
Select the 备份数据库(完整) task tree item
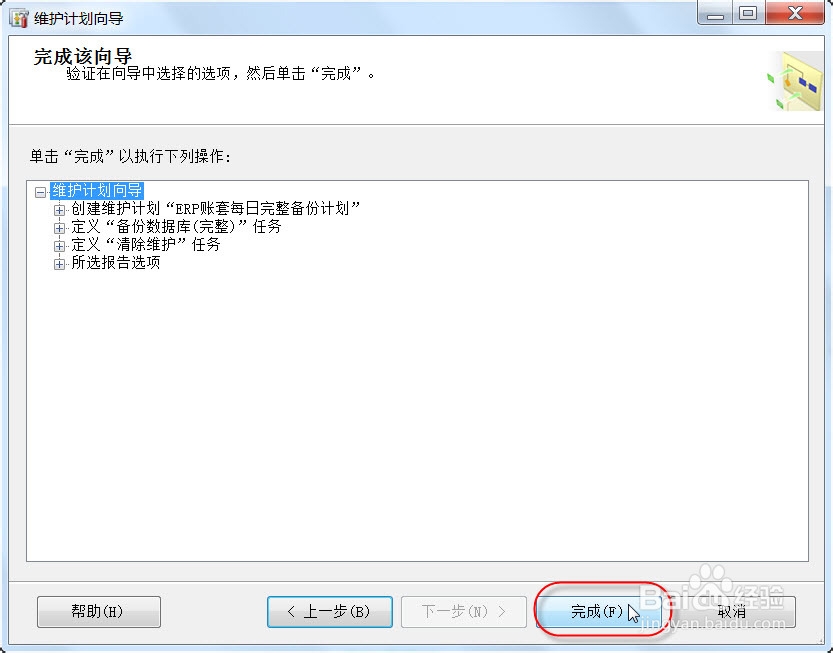[176, 226]
